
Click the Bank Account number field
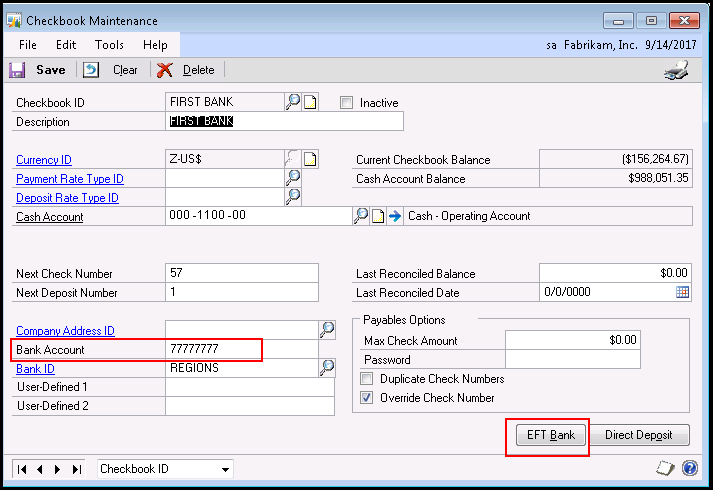pyautogui.click(x=242, y=349)
